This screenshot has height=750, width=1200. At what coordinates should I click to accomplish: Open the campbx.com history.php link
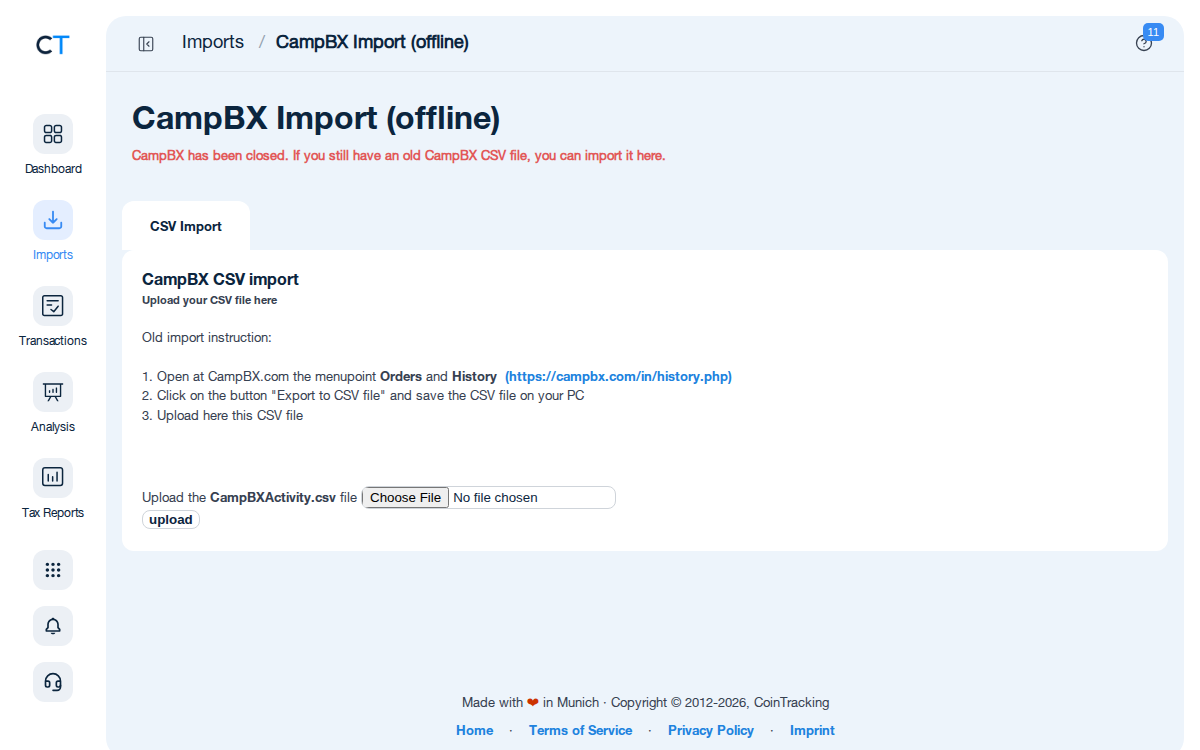pos(618,377)
